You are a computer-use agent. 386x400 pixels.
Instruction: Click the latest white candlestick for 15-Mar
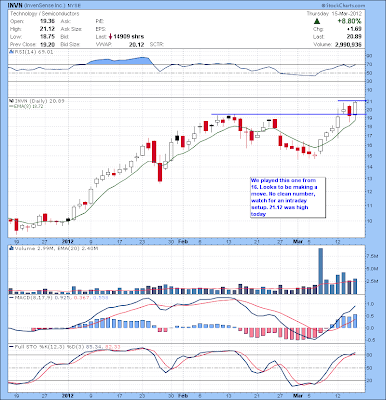(x=355, y=108)
